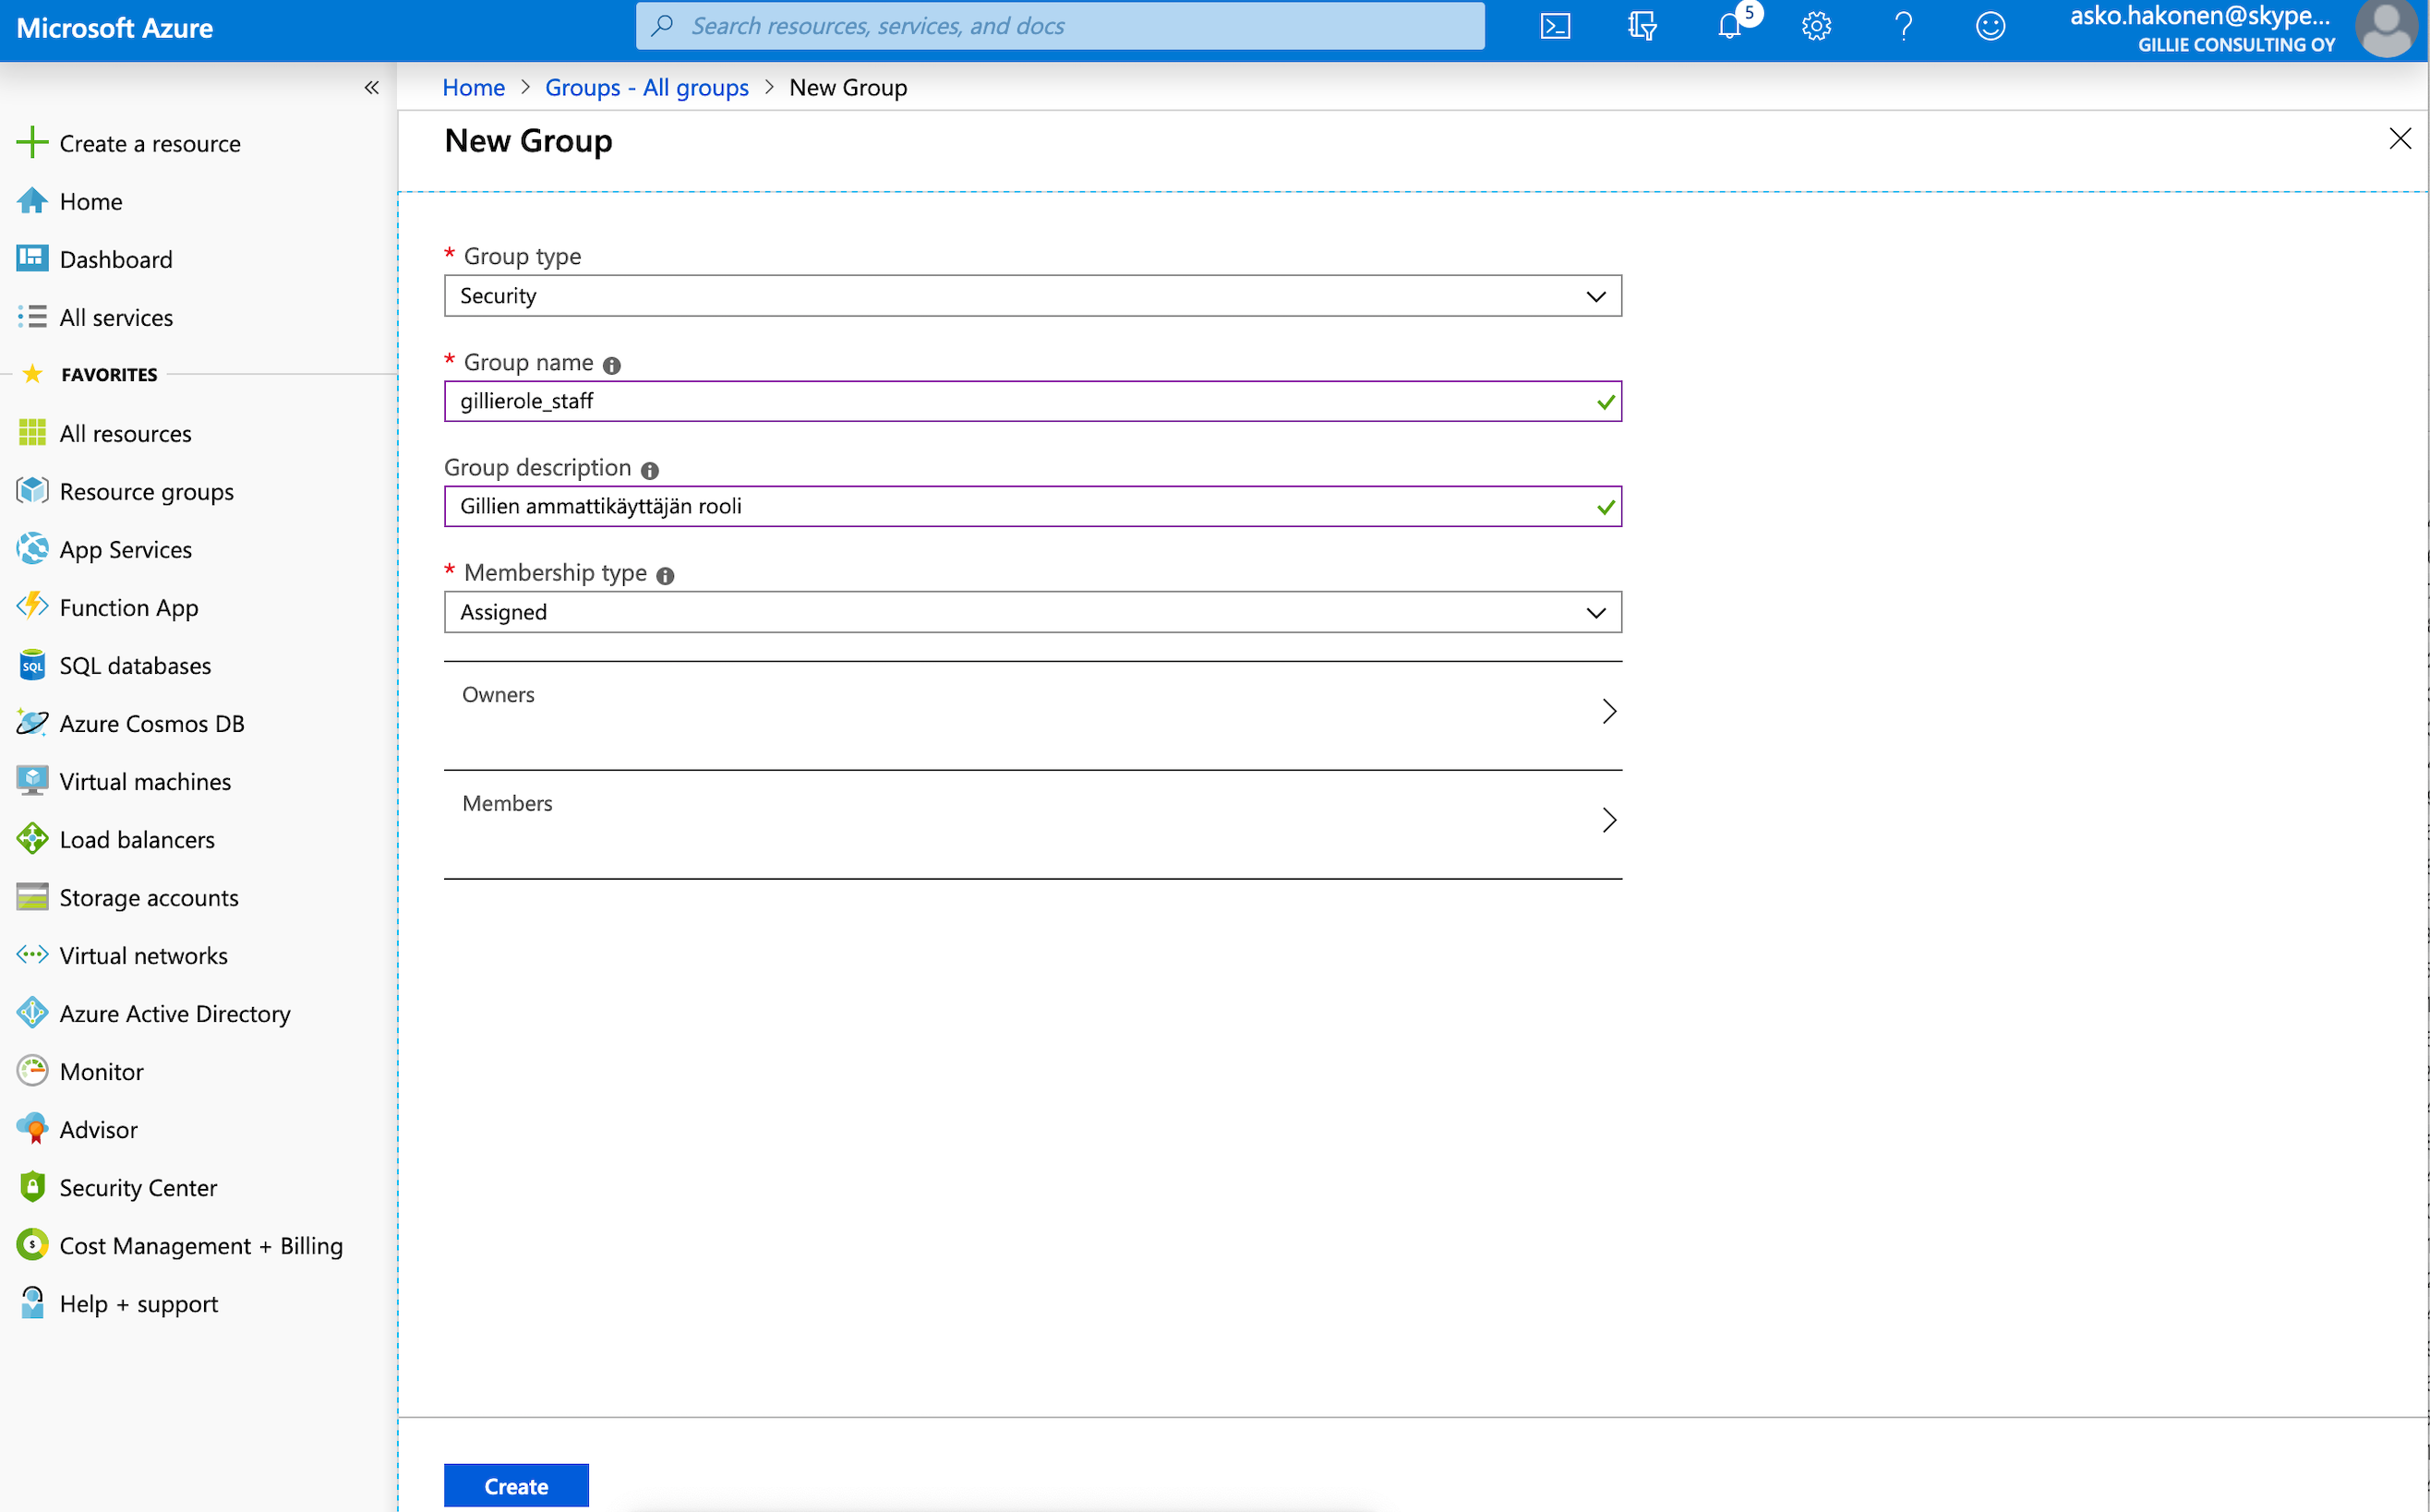Show info tooltip for Group name

tap(612, 365)
